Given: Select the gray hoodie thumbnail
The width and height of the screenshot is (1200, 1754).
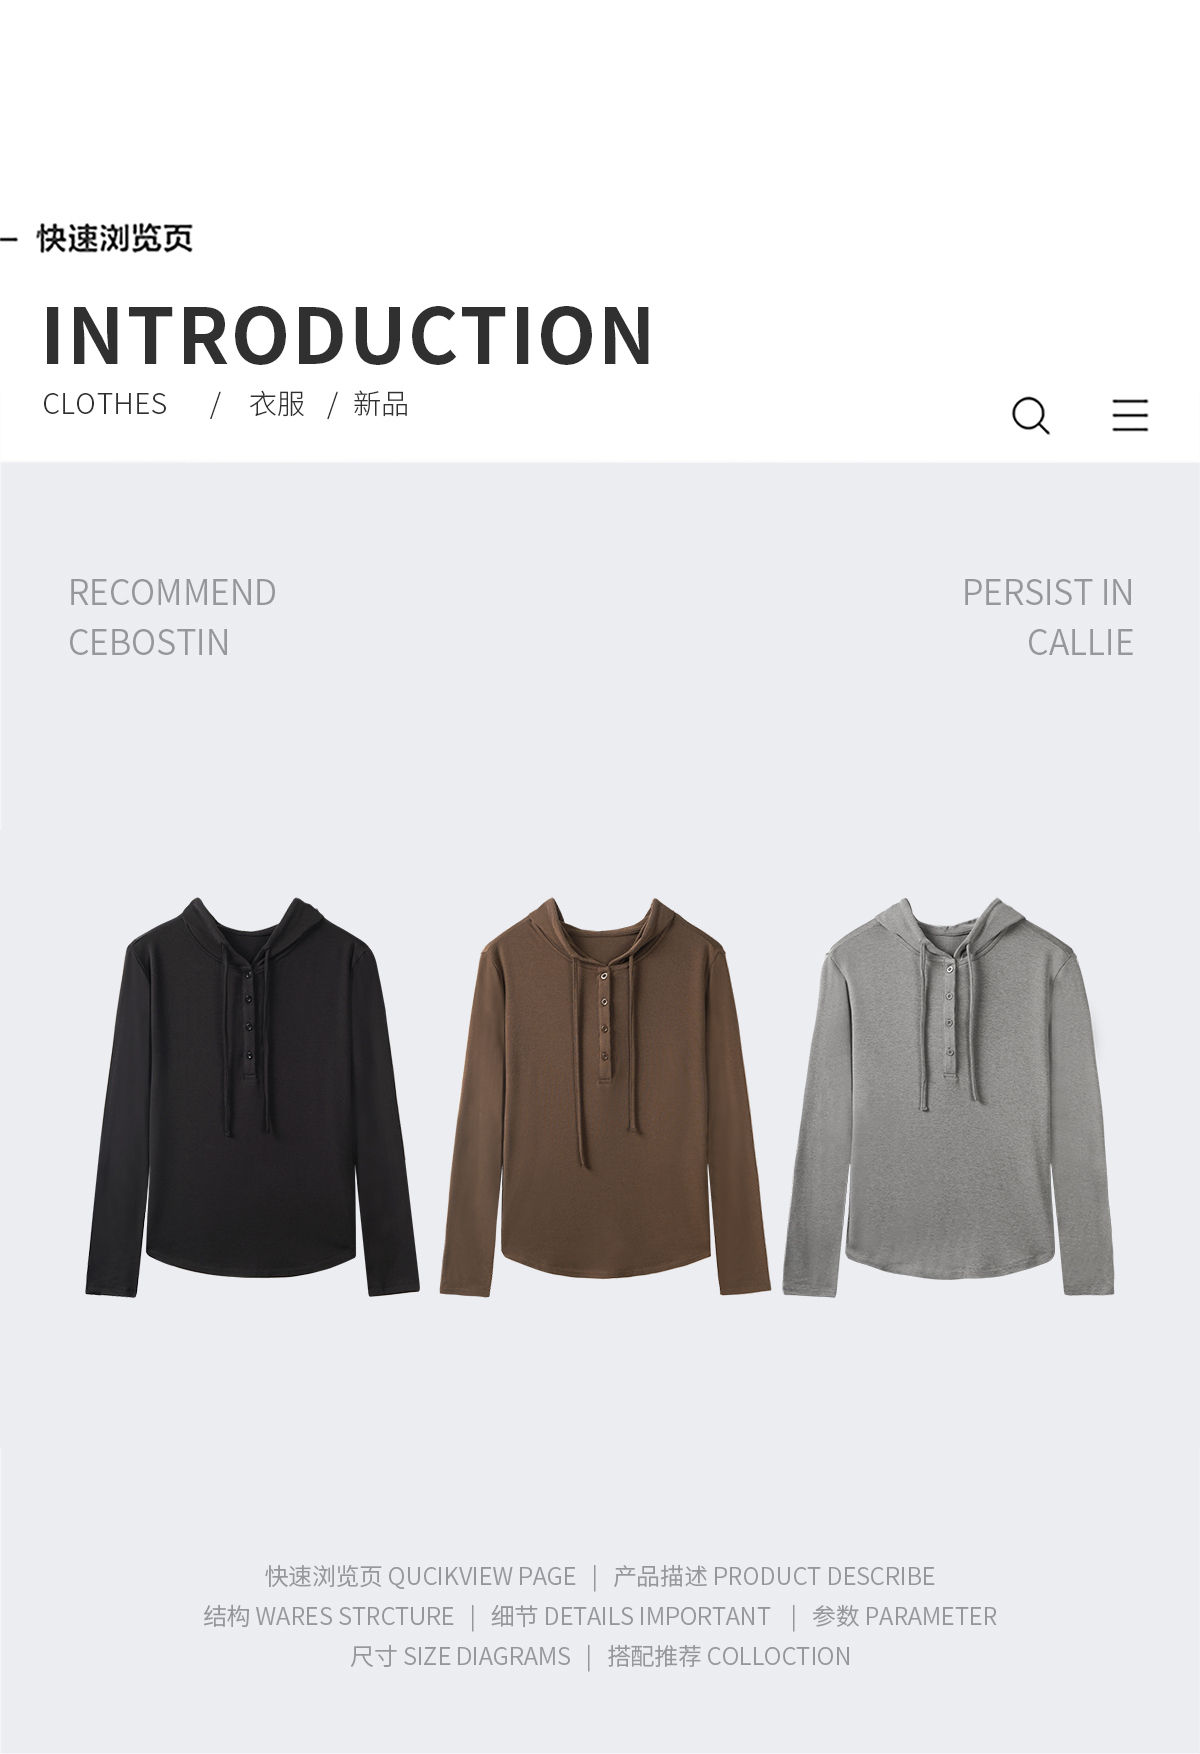Looking at the screenshot, I should pos(948,1097).
